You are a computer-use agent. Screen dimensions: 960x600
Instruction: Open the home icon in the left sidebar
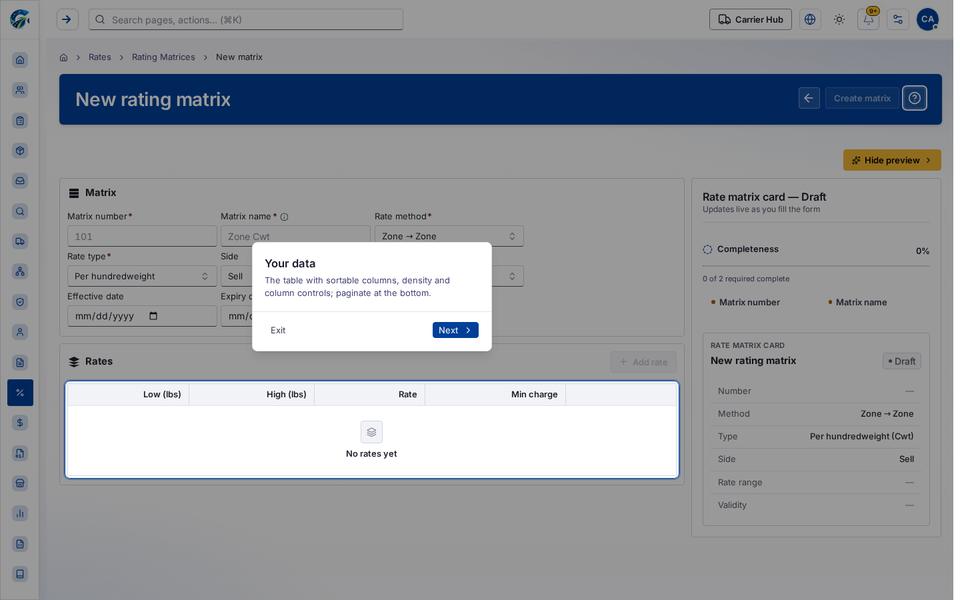point(20,60)
